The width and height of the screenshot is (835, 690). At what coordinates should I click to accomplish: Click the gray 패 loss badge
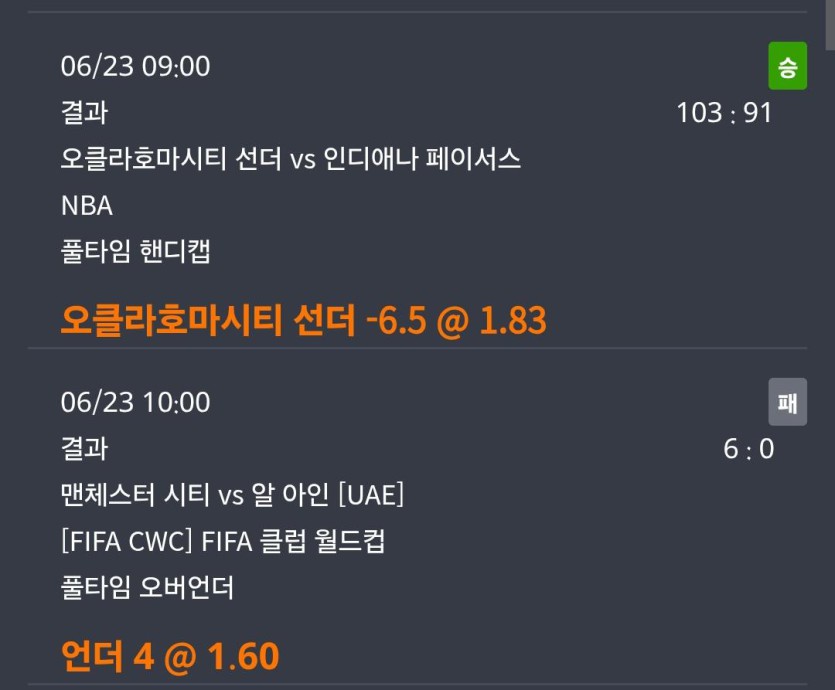pyautogui.click(x=787, y=402)
